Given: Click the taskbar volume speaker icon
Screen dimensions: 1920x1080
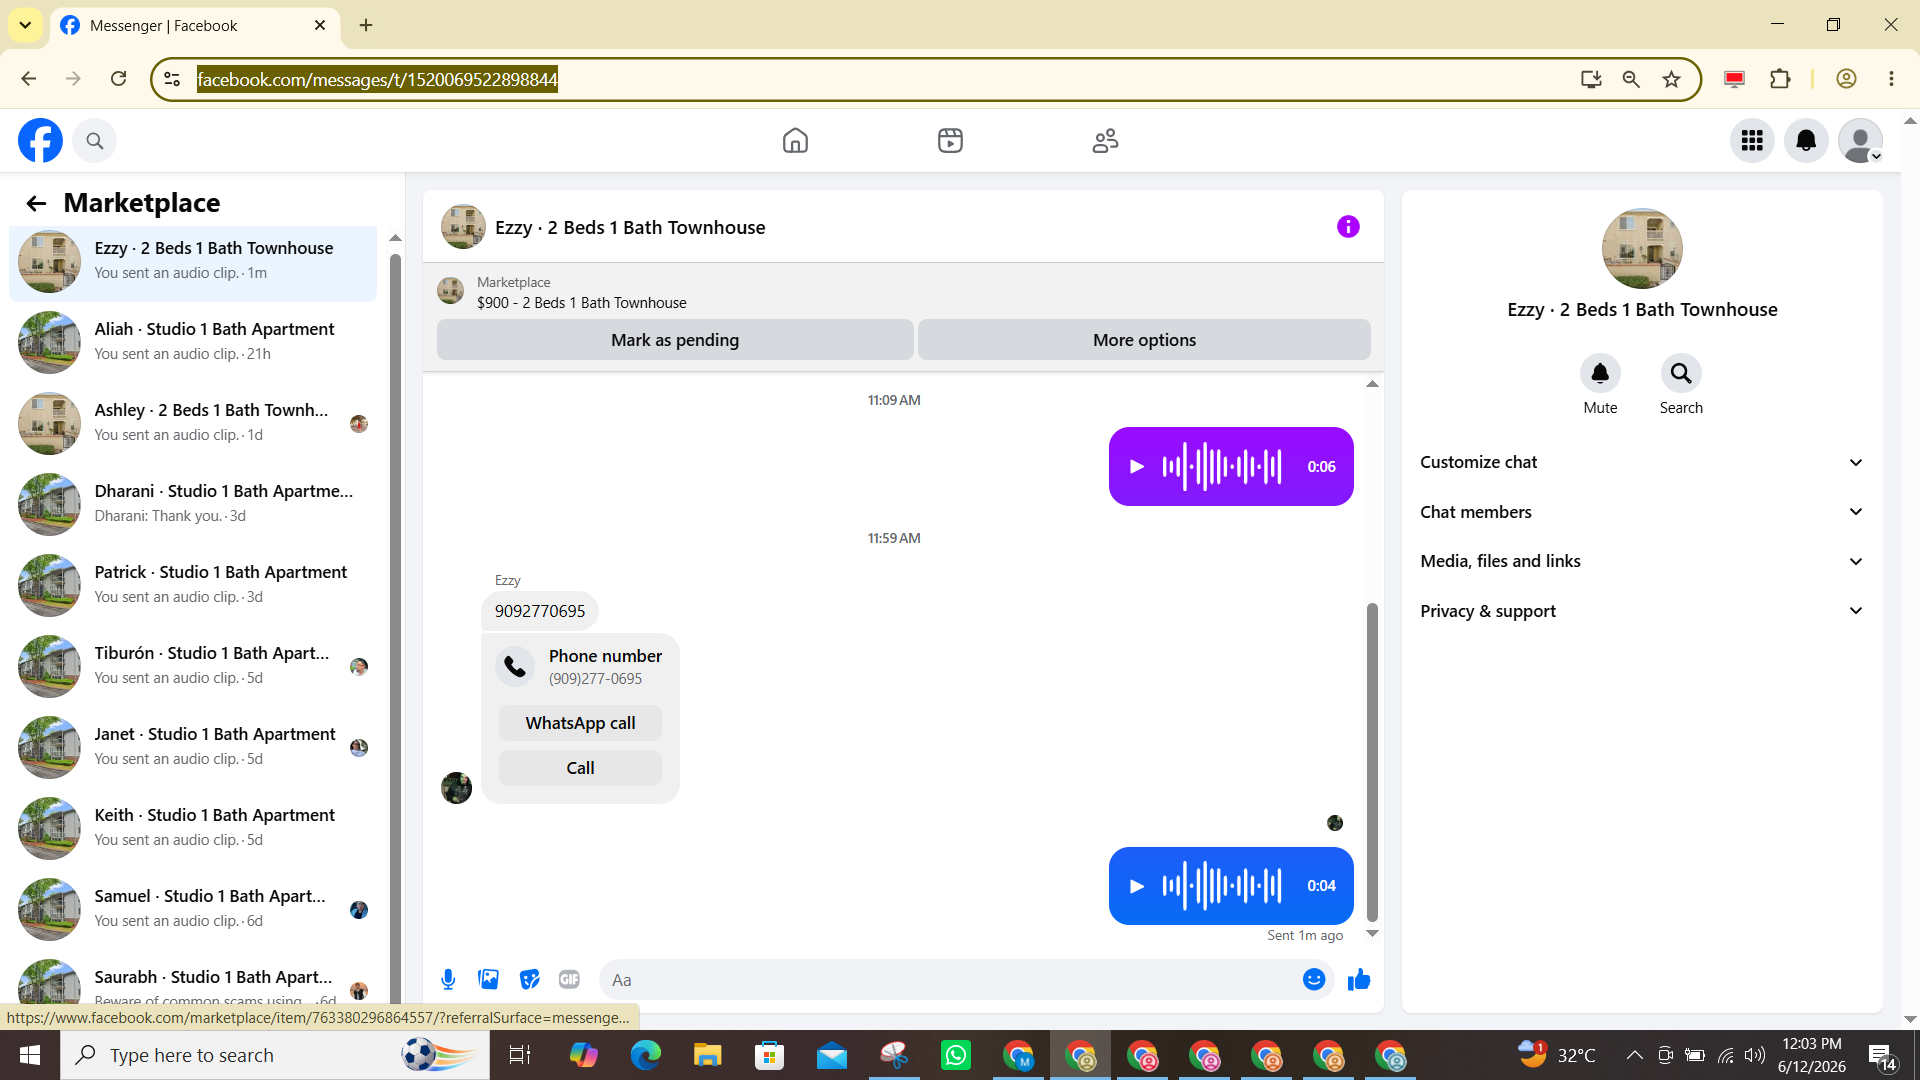Looking at the screenshot, I should pyautogui.click(x=1755, y=1055).
